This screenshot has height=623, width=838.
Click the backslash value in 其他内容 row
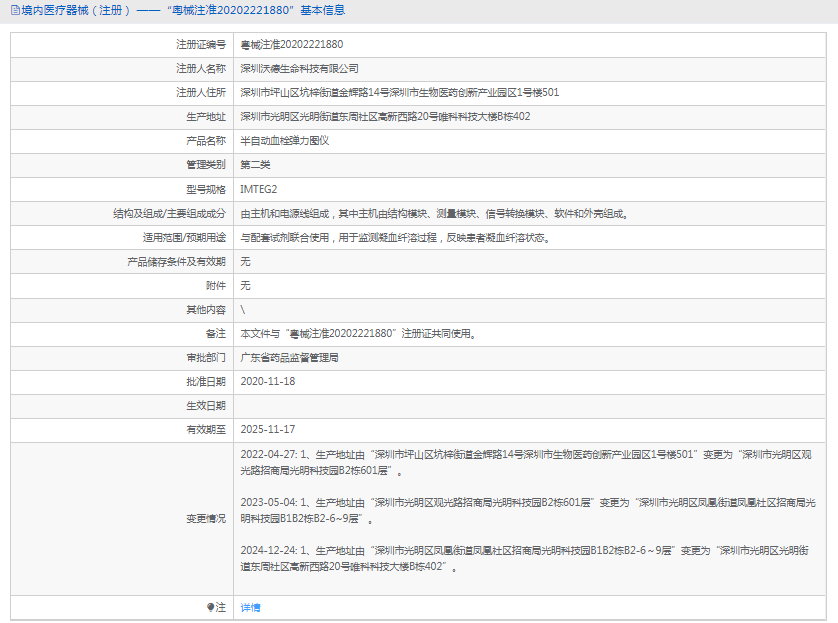[243, 309]
